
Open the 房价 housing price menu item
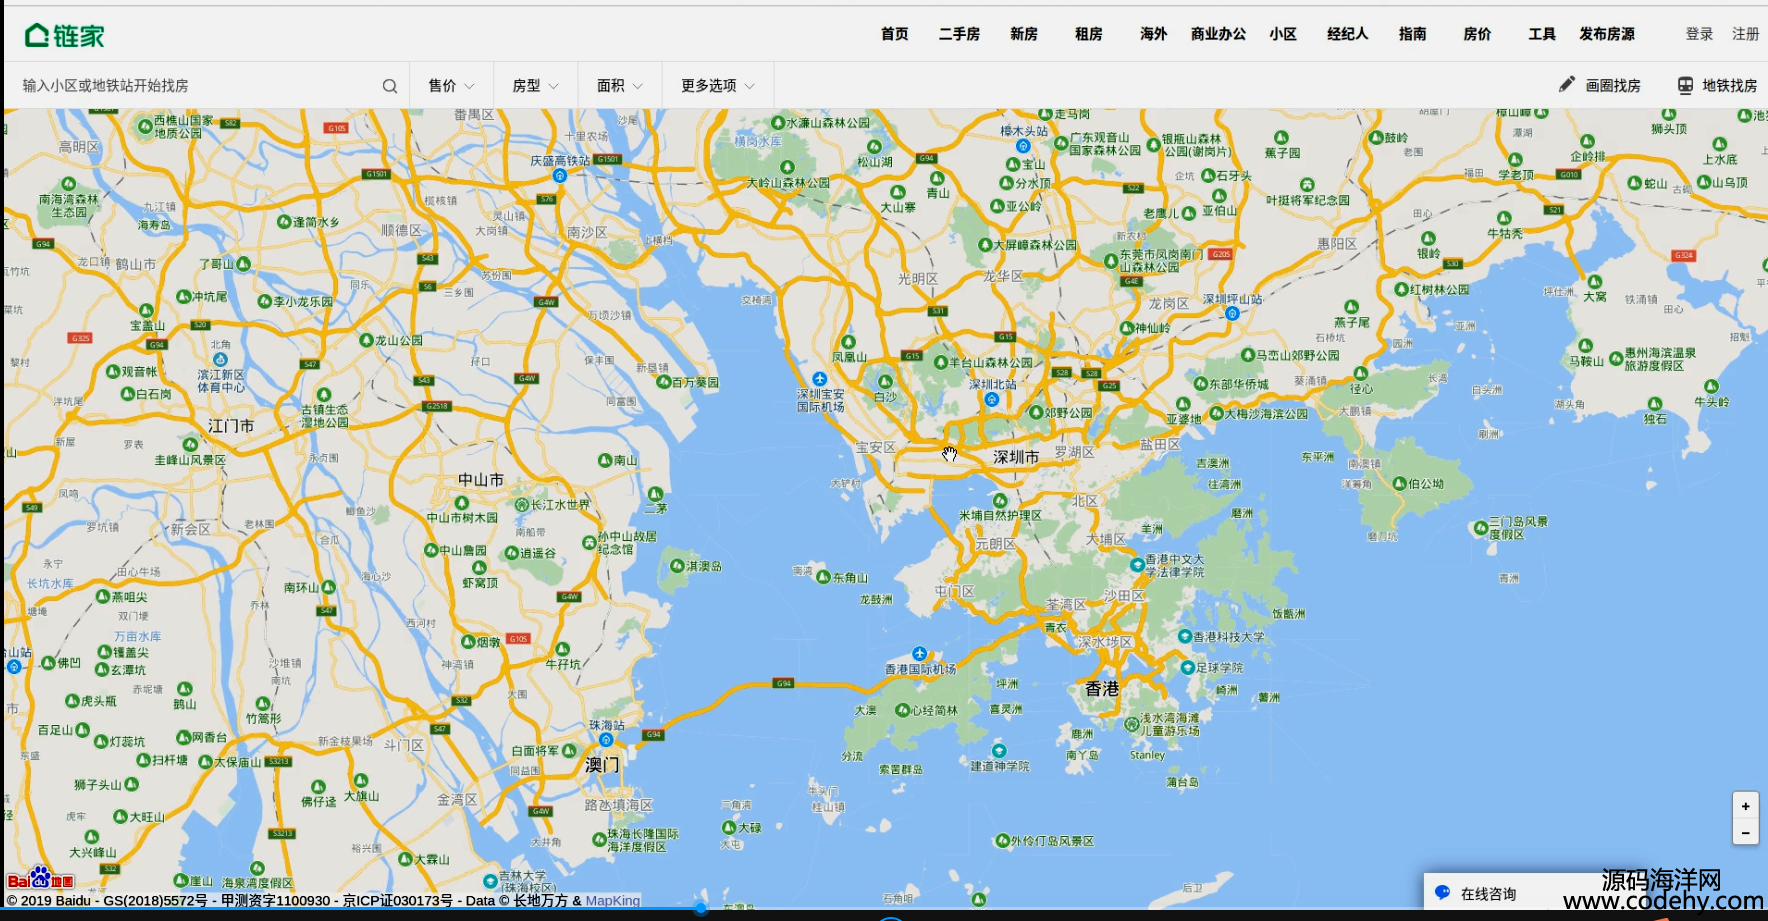coord(1477,34)
